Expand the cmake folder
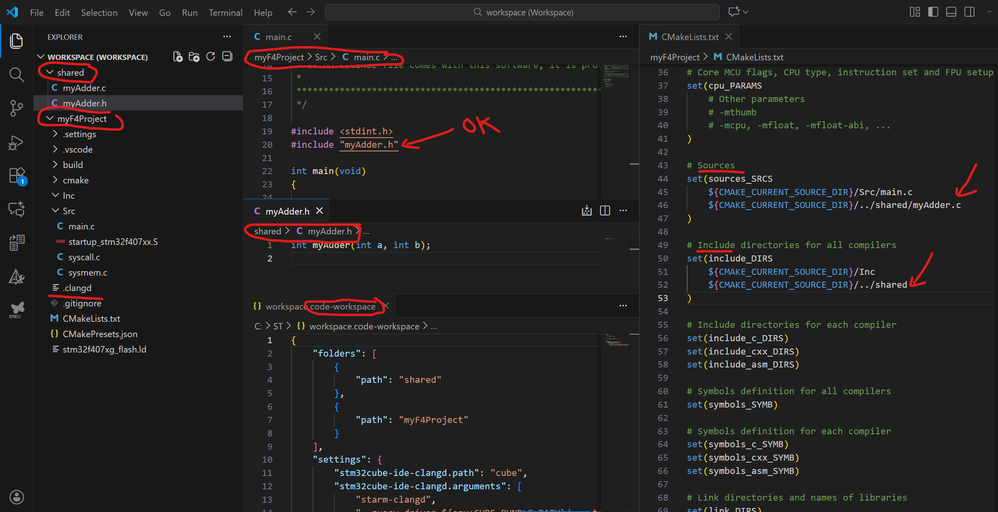This screenshot has width=998, height=512. (x=55, y=180)
